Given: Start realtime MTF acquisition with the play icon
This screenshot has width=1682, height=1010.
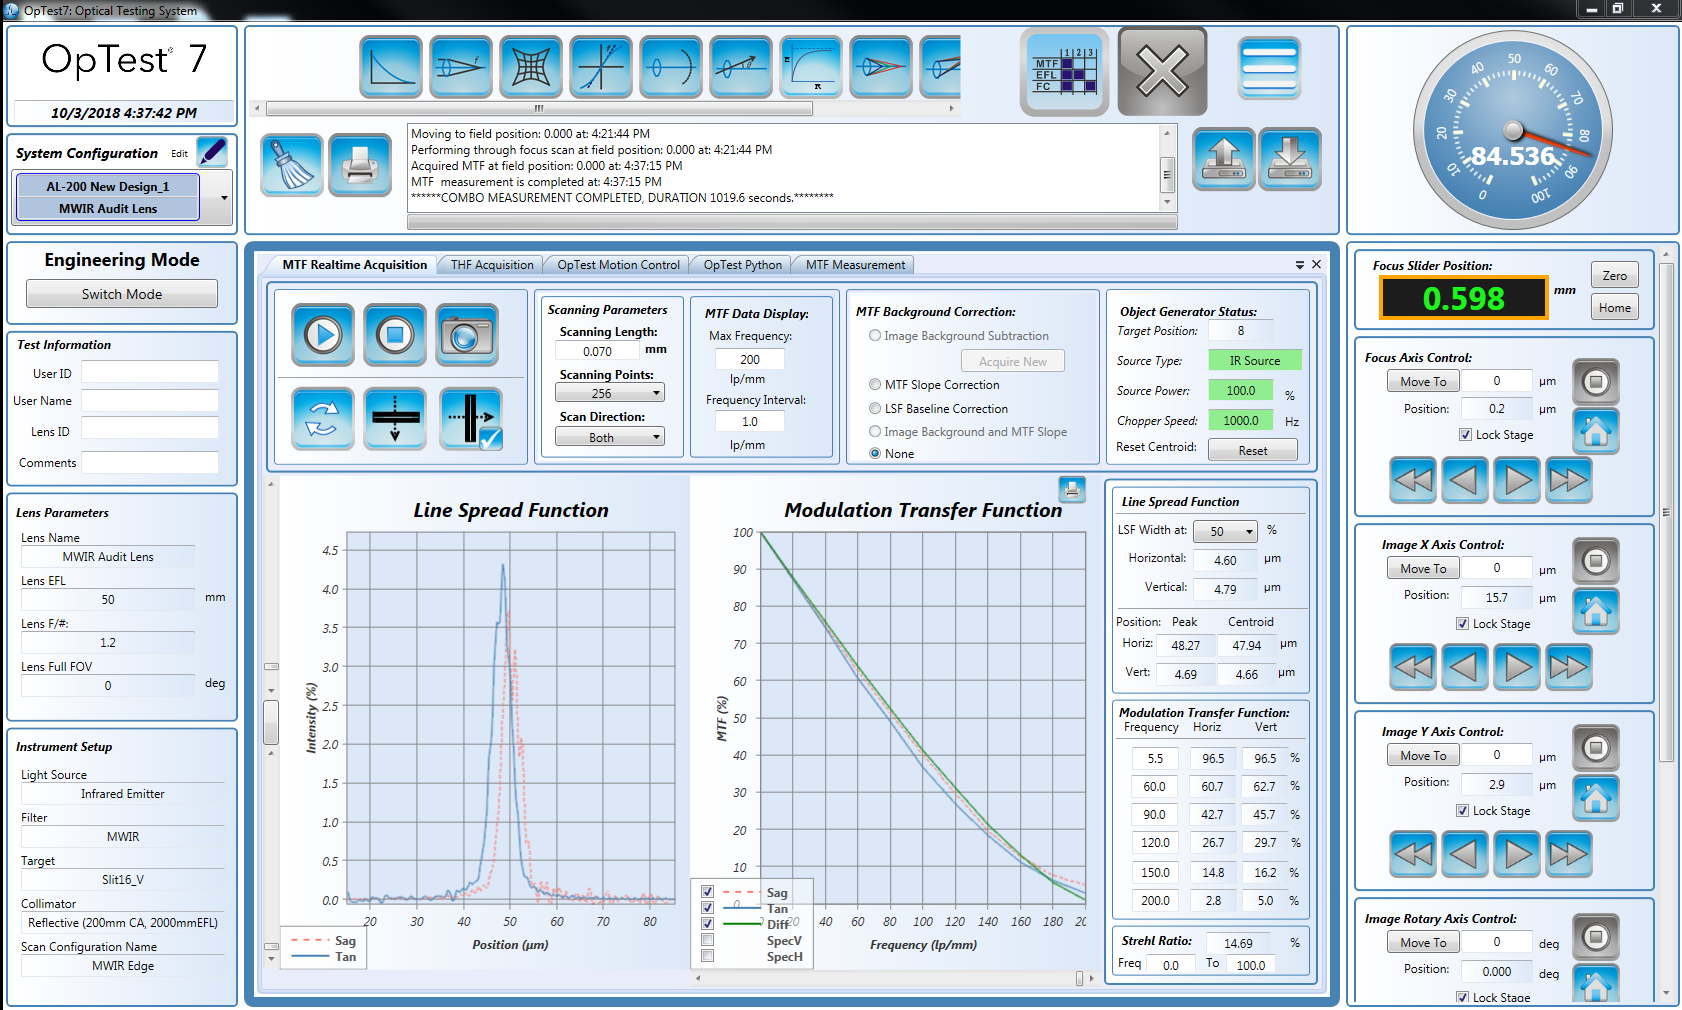Looking at the screenshot, I should click(x=323, y=335).
